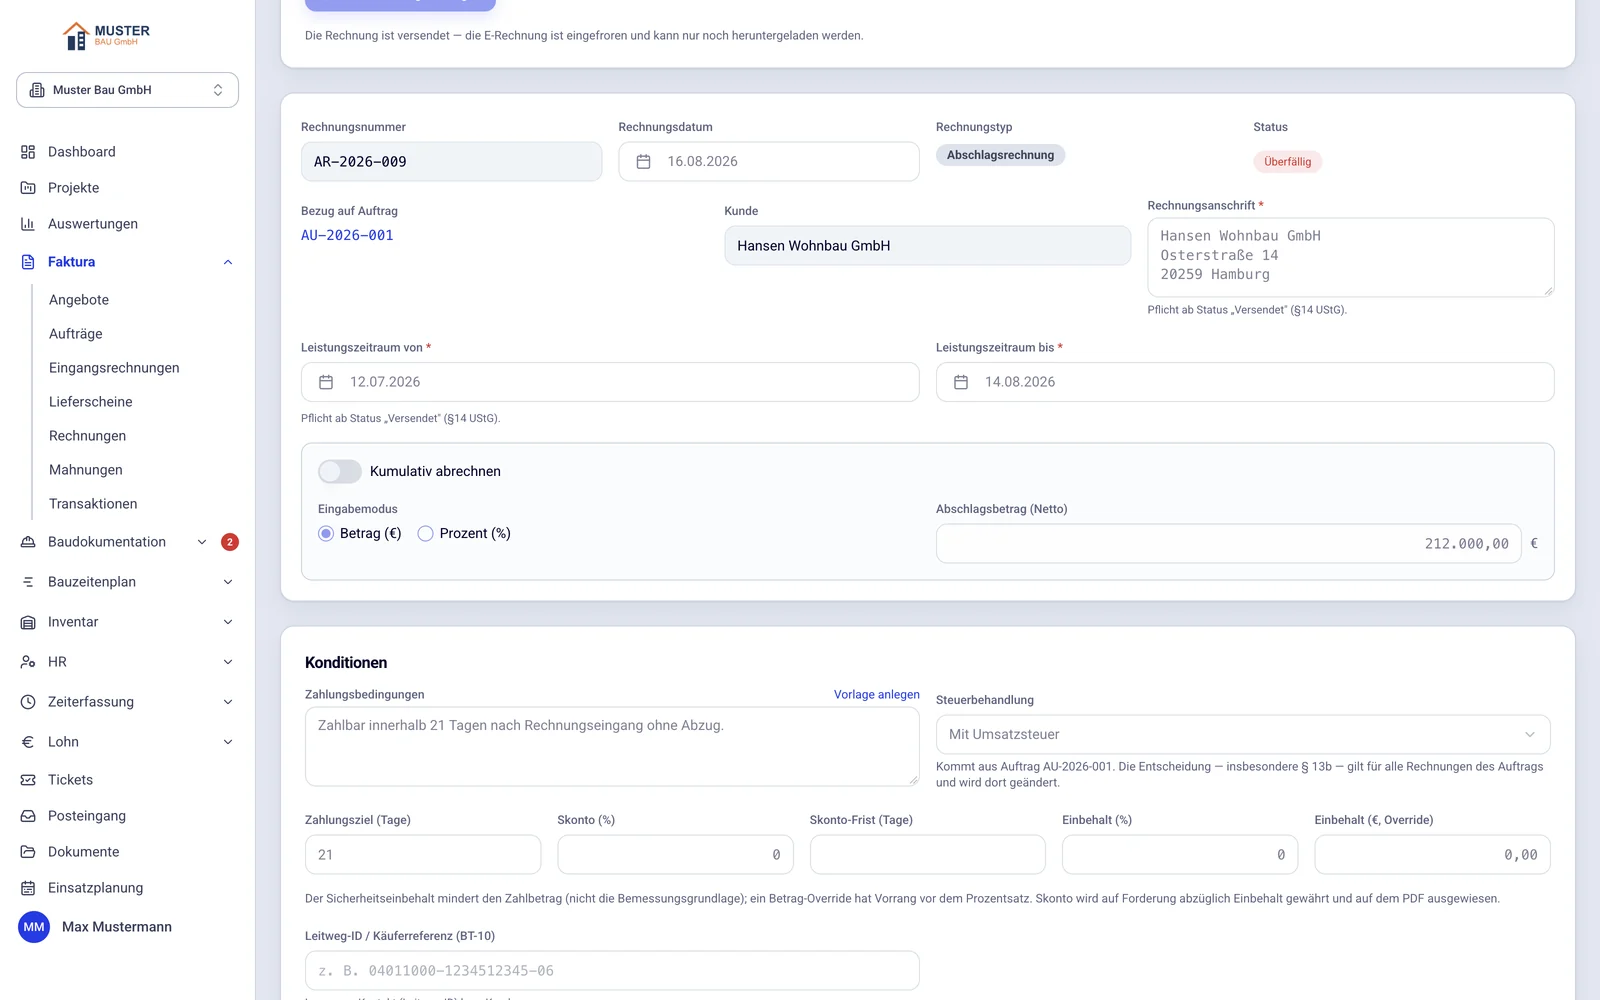
Task: Open Rechnungen in the Faktura submenu
Action: [88, 436]
